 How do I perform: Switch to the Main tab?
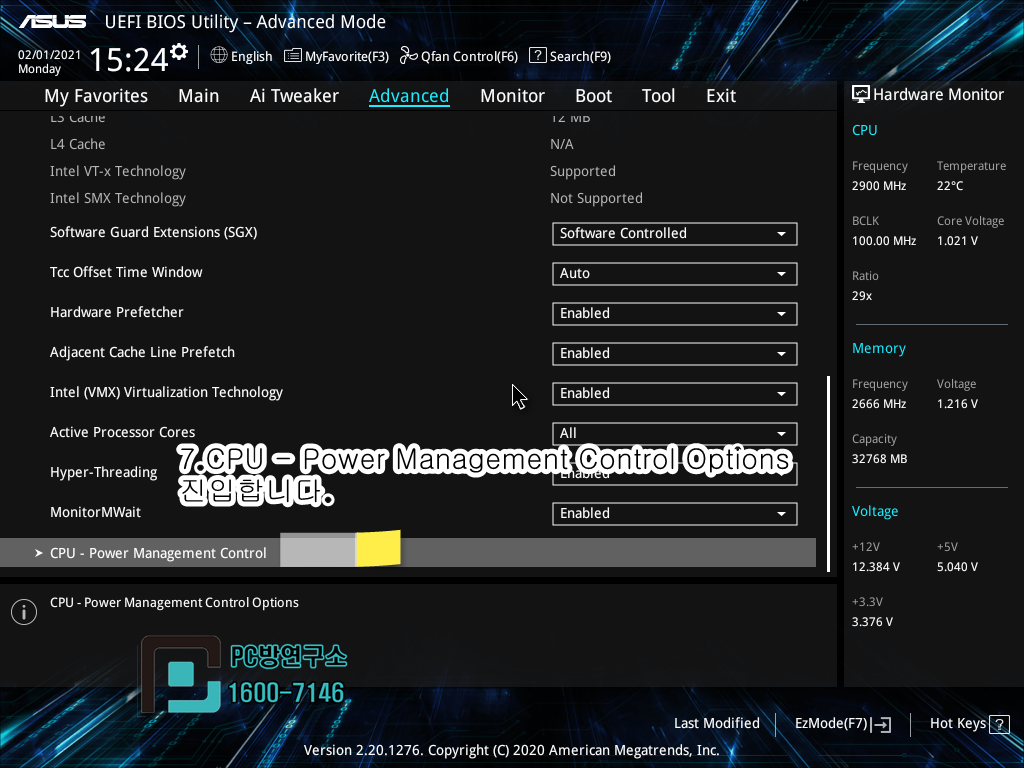tap(199, 96)
